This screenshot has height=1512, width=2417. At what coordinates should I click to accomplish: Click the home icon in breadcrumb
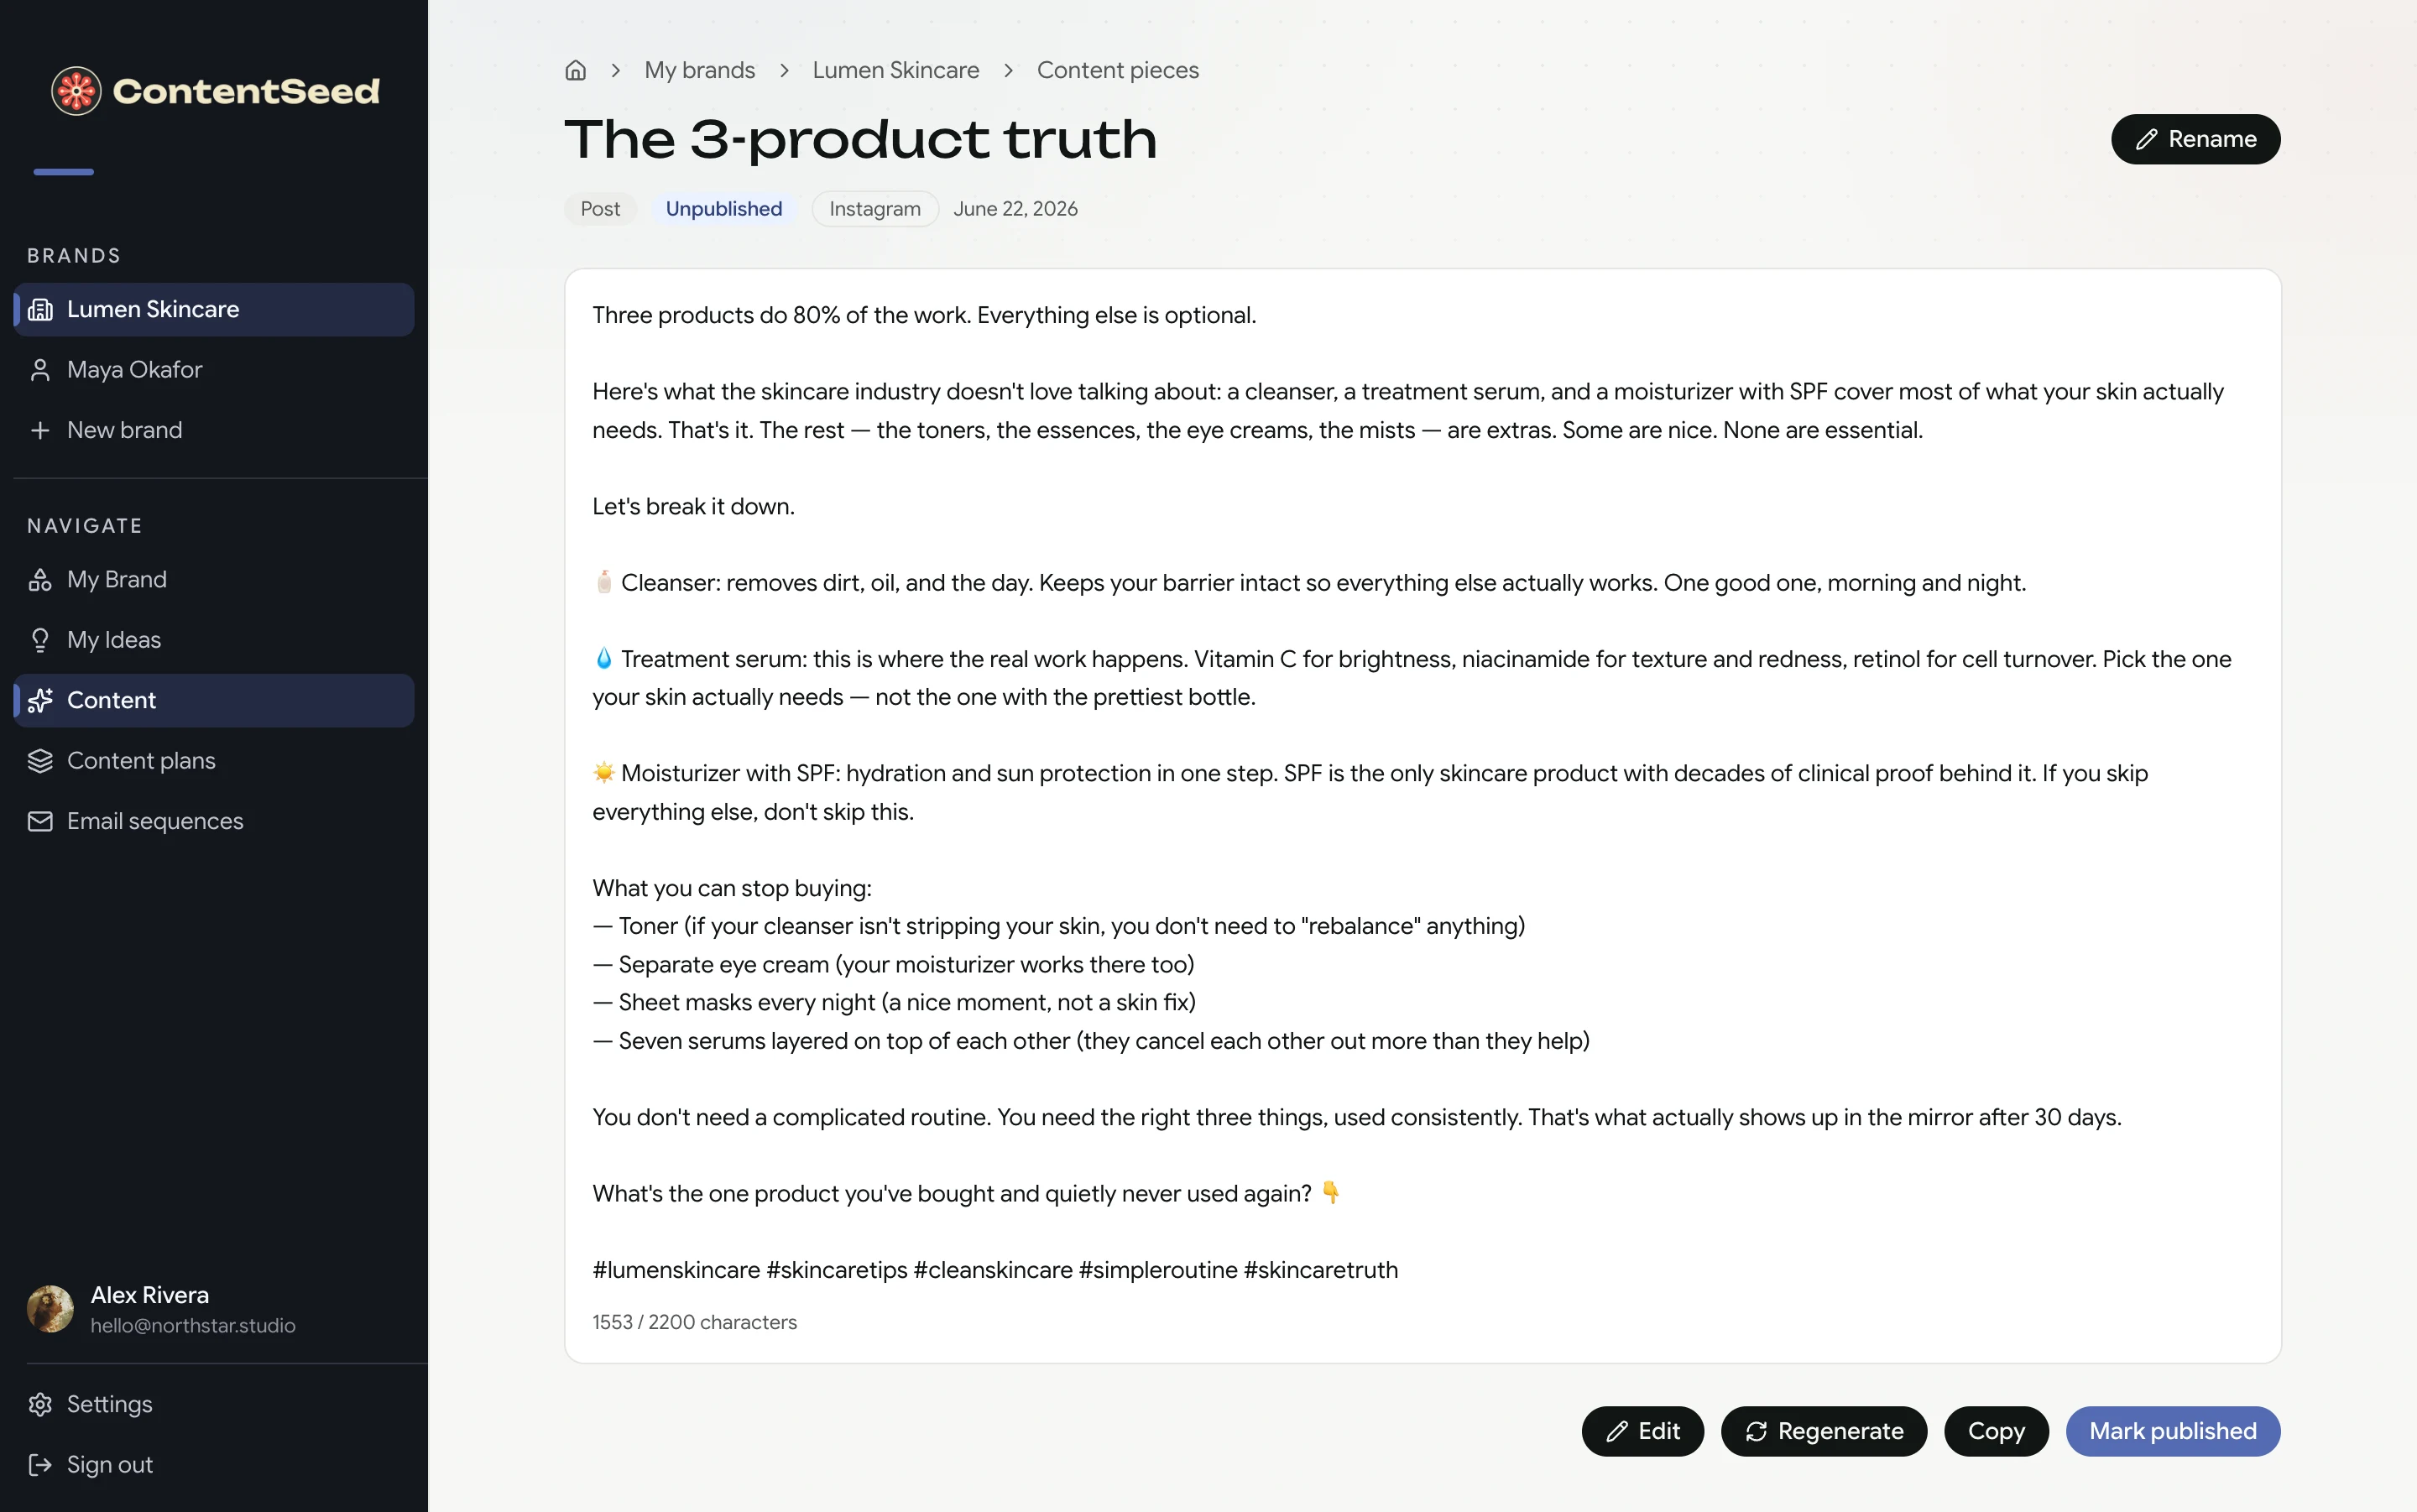[x=575, y=70]
